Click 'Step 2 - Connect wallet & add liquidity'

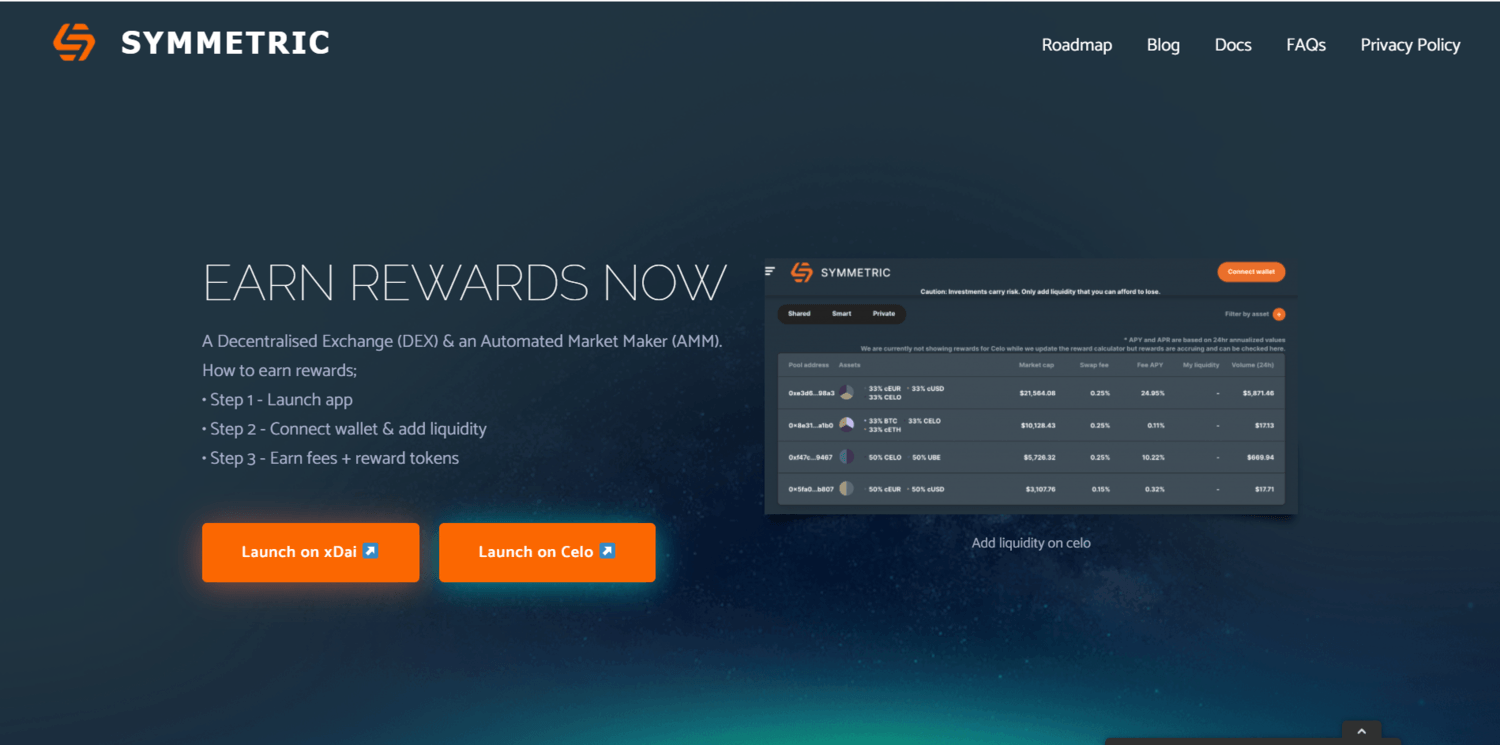pyautogui.click(x=344, y=428)
